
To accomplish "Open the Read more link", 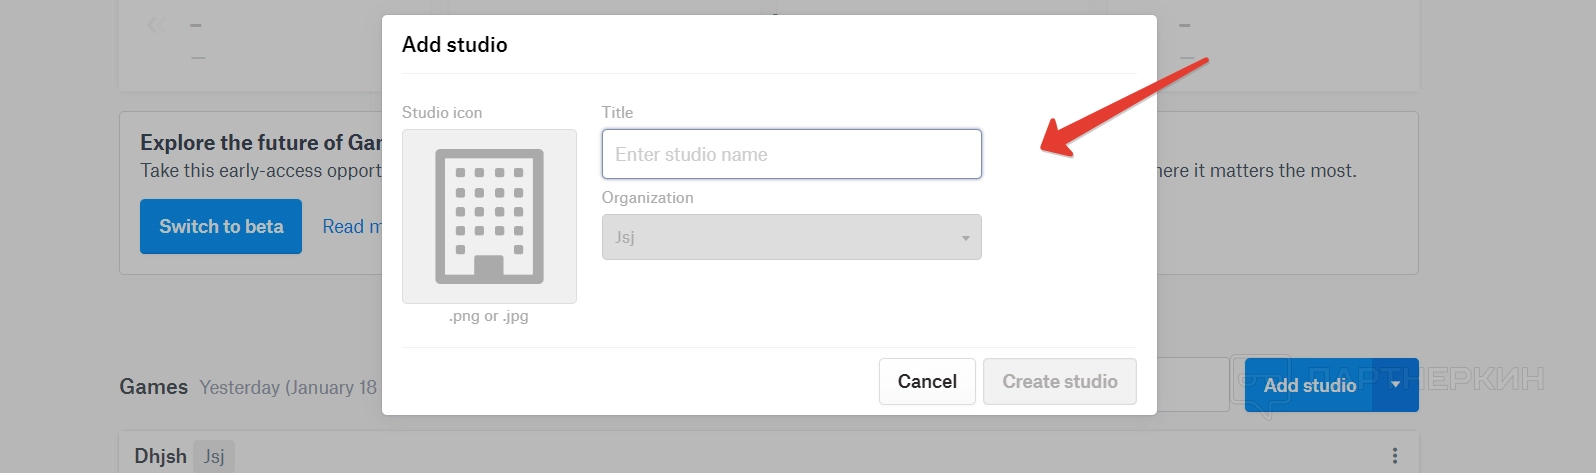I will (352, 227).
